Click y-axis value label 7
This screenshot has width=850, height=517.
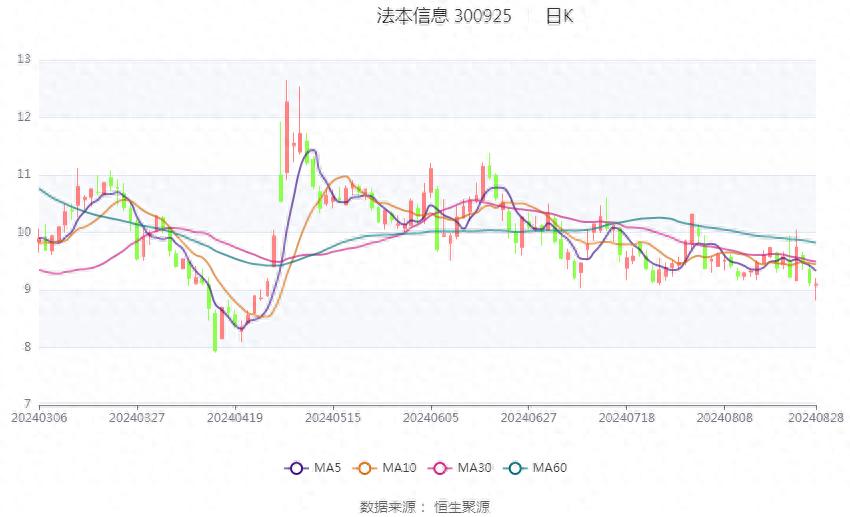(27, 404)
